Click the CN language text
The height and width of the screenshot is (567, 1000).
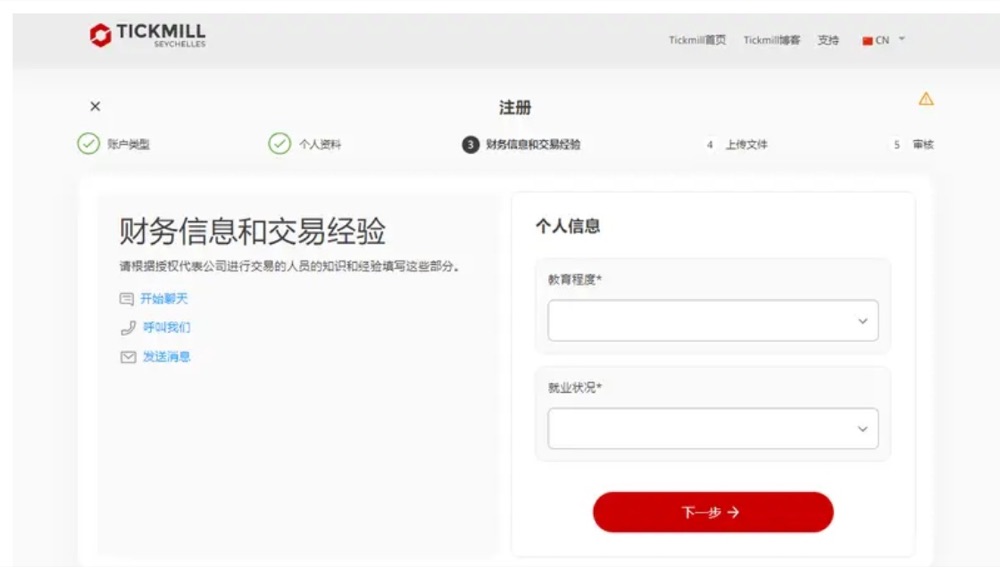pos(882,40)
